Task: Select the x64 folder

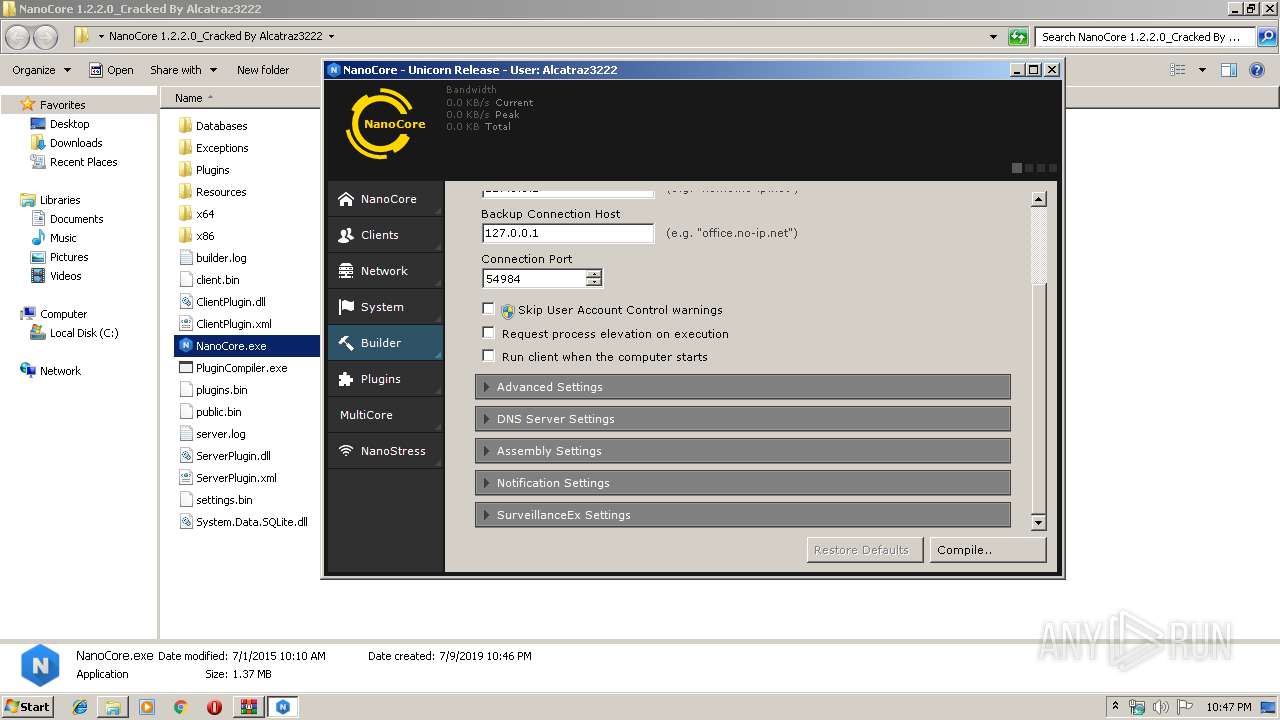Action: [x=204, y=214]
